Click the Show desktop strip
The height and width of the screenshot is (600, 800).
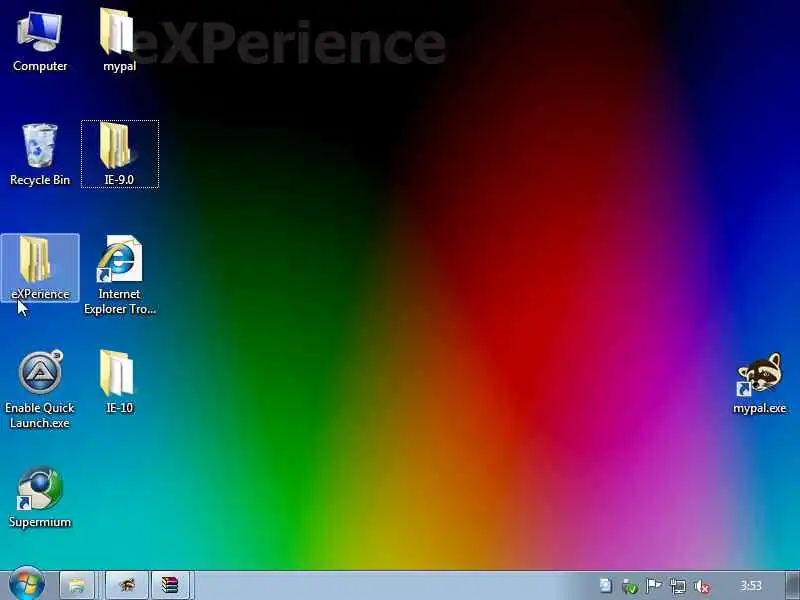(793, 585)
